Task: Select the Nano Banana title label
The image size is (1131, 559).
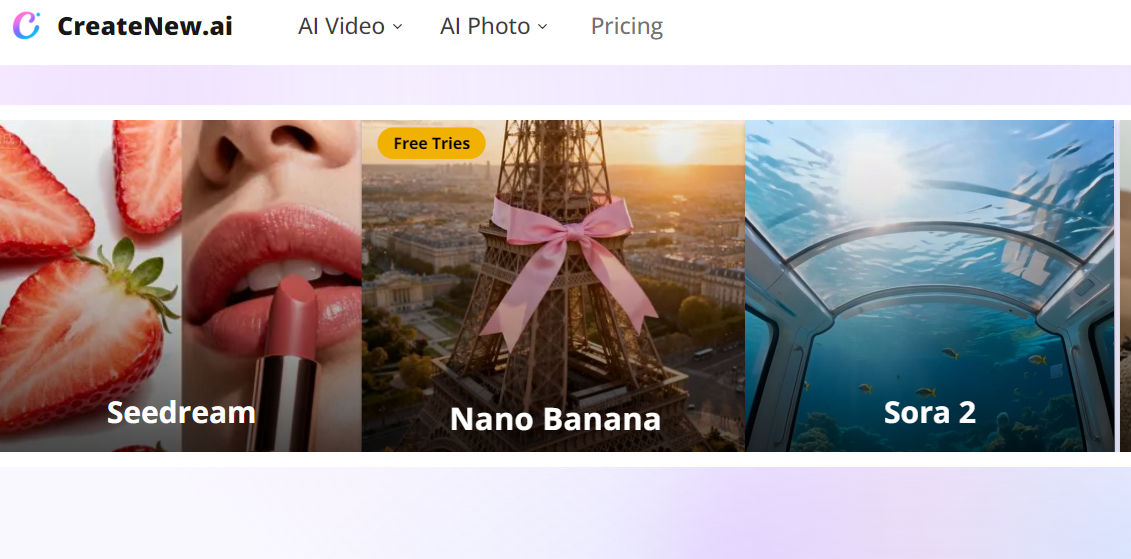Action: [555, 419]
